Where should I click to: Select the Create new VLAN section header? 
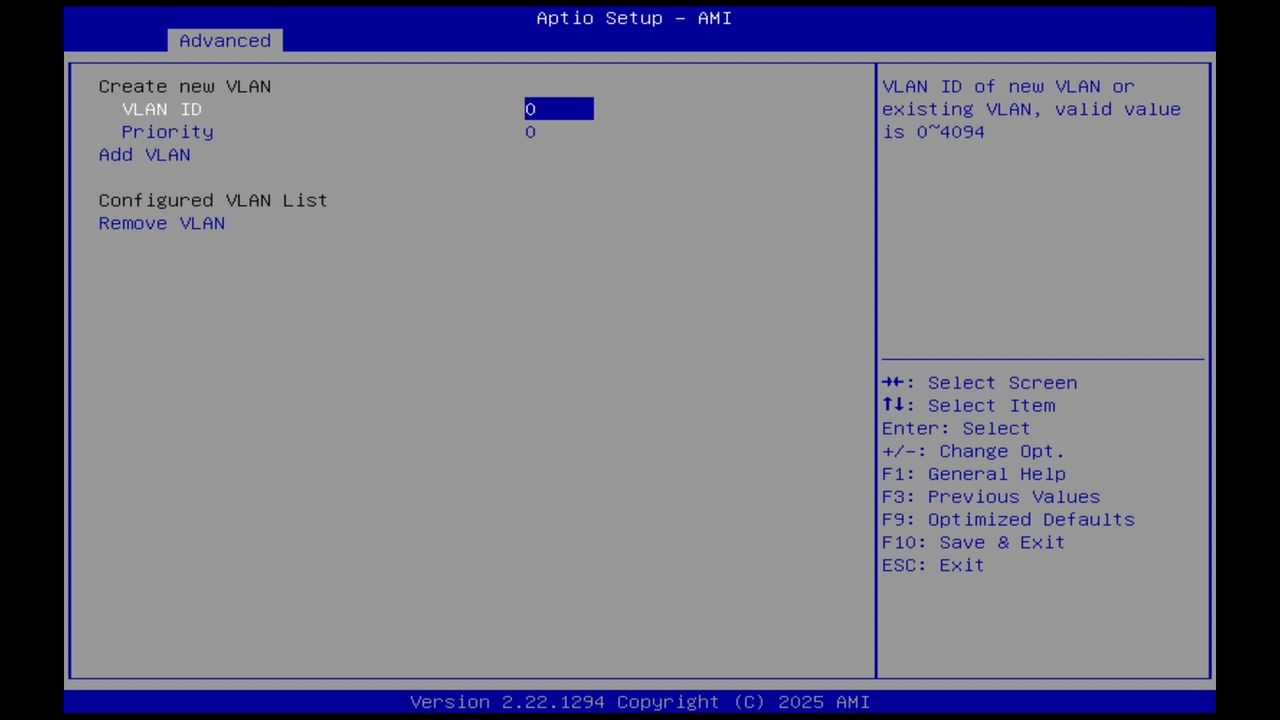184,86
